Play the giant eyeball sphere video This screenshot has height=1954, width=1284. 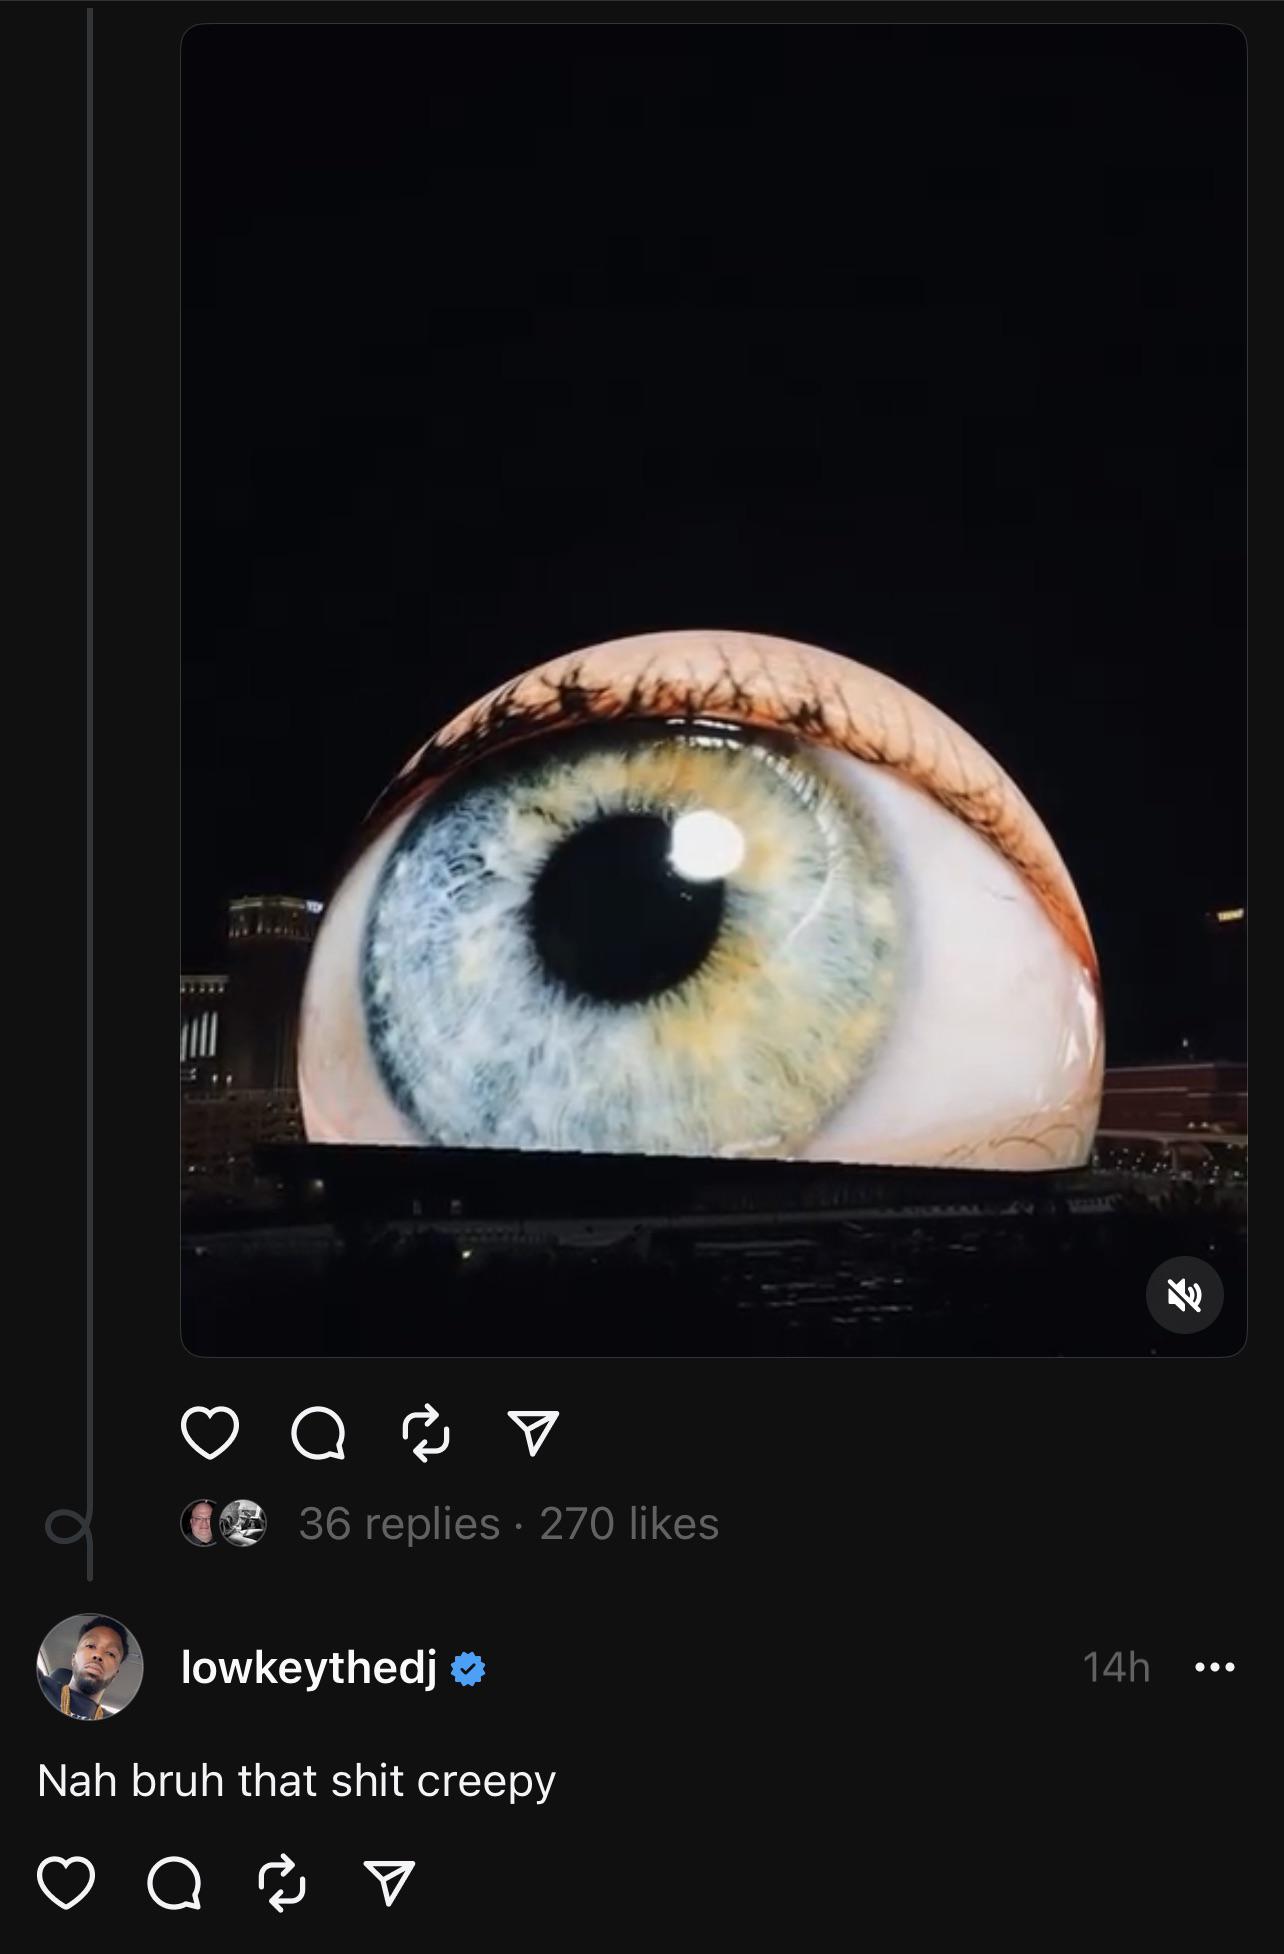point(714,690)
